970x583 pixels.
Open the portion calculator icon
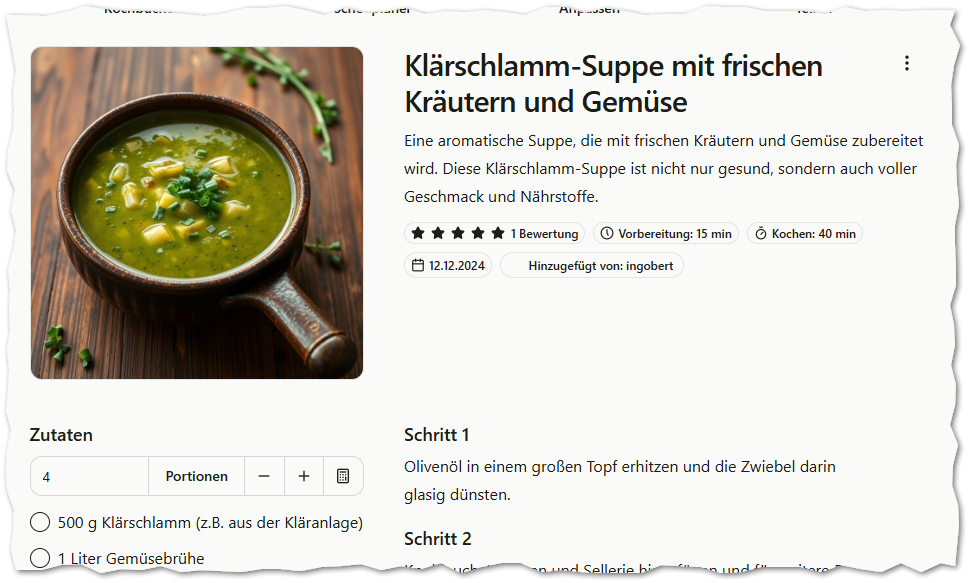pos(343,476)
